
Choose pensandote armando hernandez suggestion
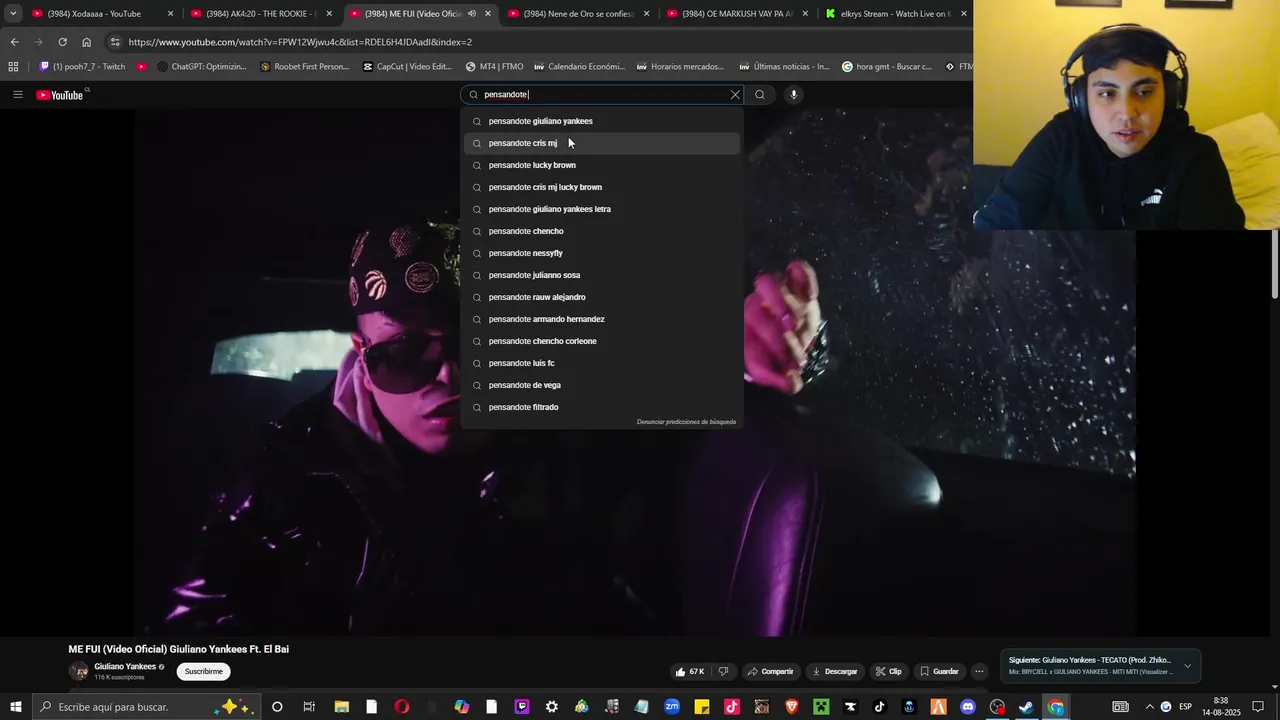pyautogui.click(x=602, y=319)
